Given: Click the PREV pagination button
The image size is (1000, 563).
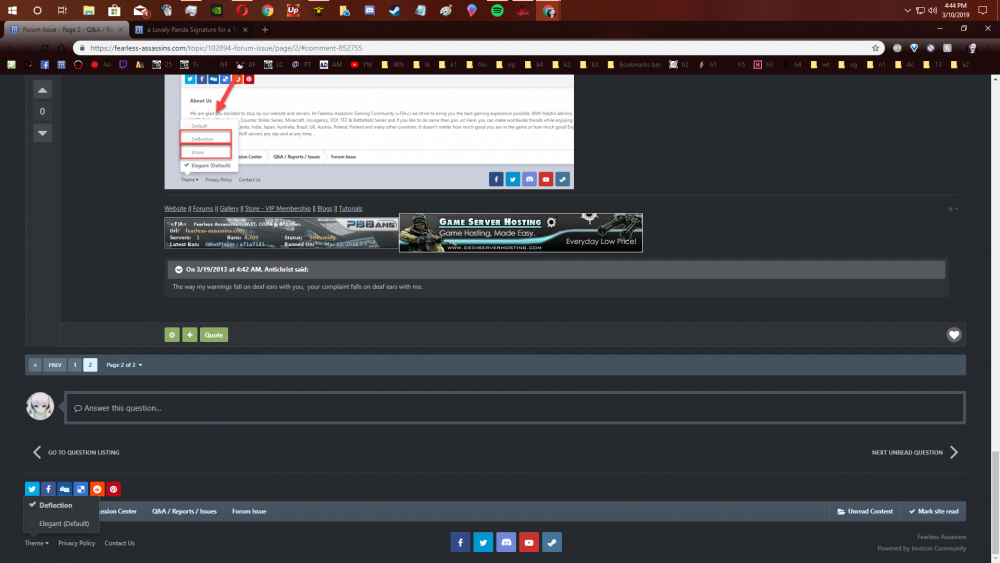Looking at the screenshot, I should pos(55,365).
